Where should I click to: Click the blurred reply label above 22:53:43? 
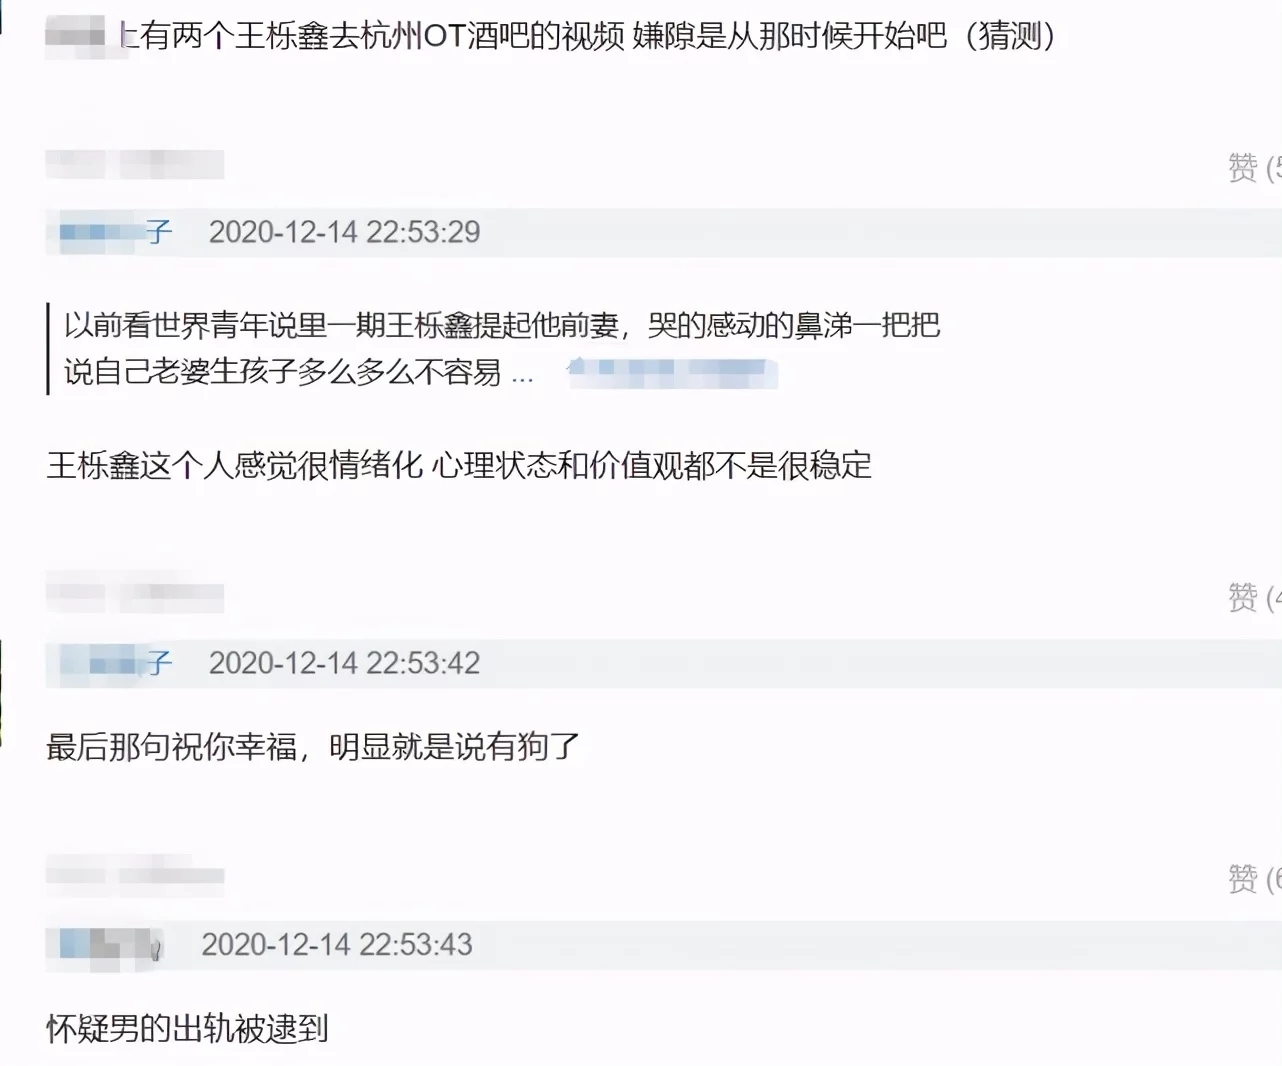click(135, 876)
